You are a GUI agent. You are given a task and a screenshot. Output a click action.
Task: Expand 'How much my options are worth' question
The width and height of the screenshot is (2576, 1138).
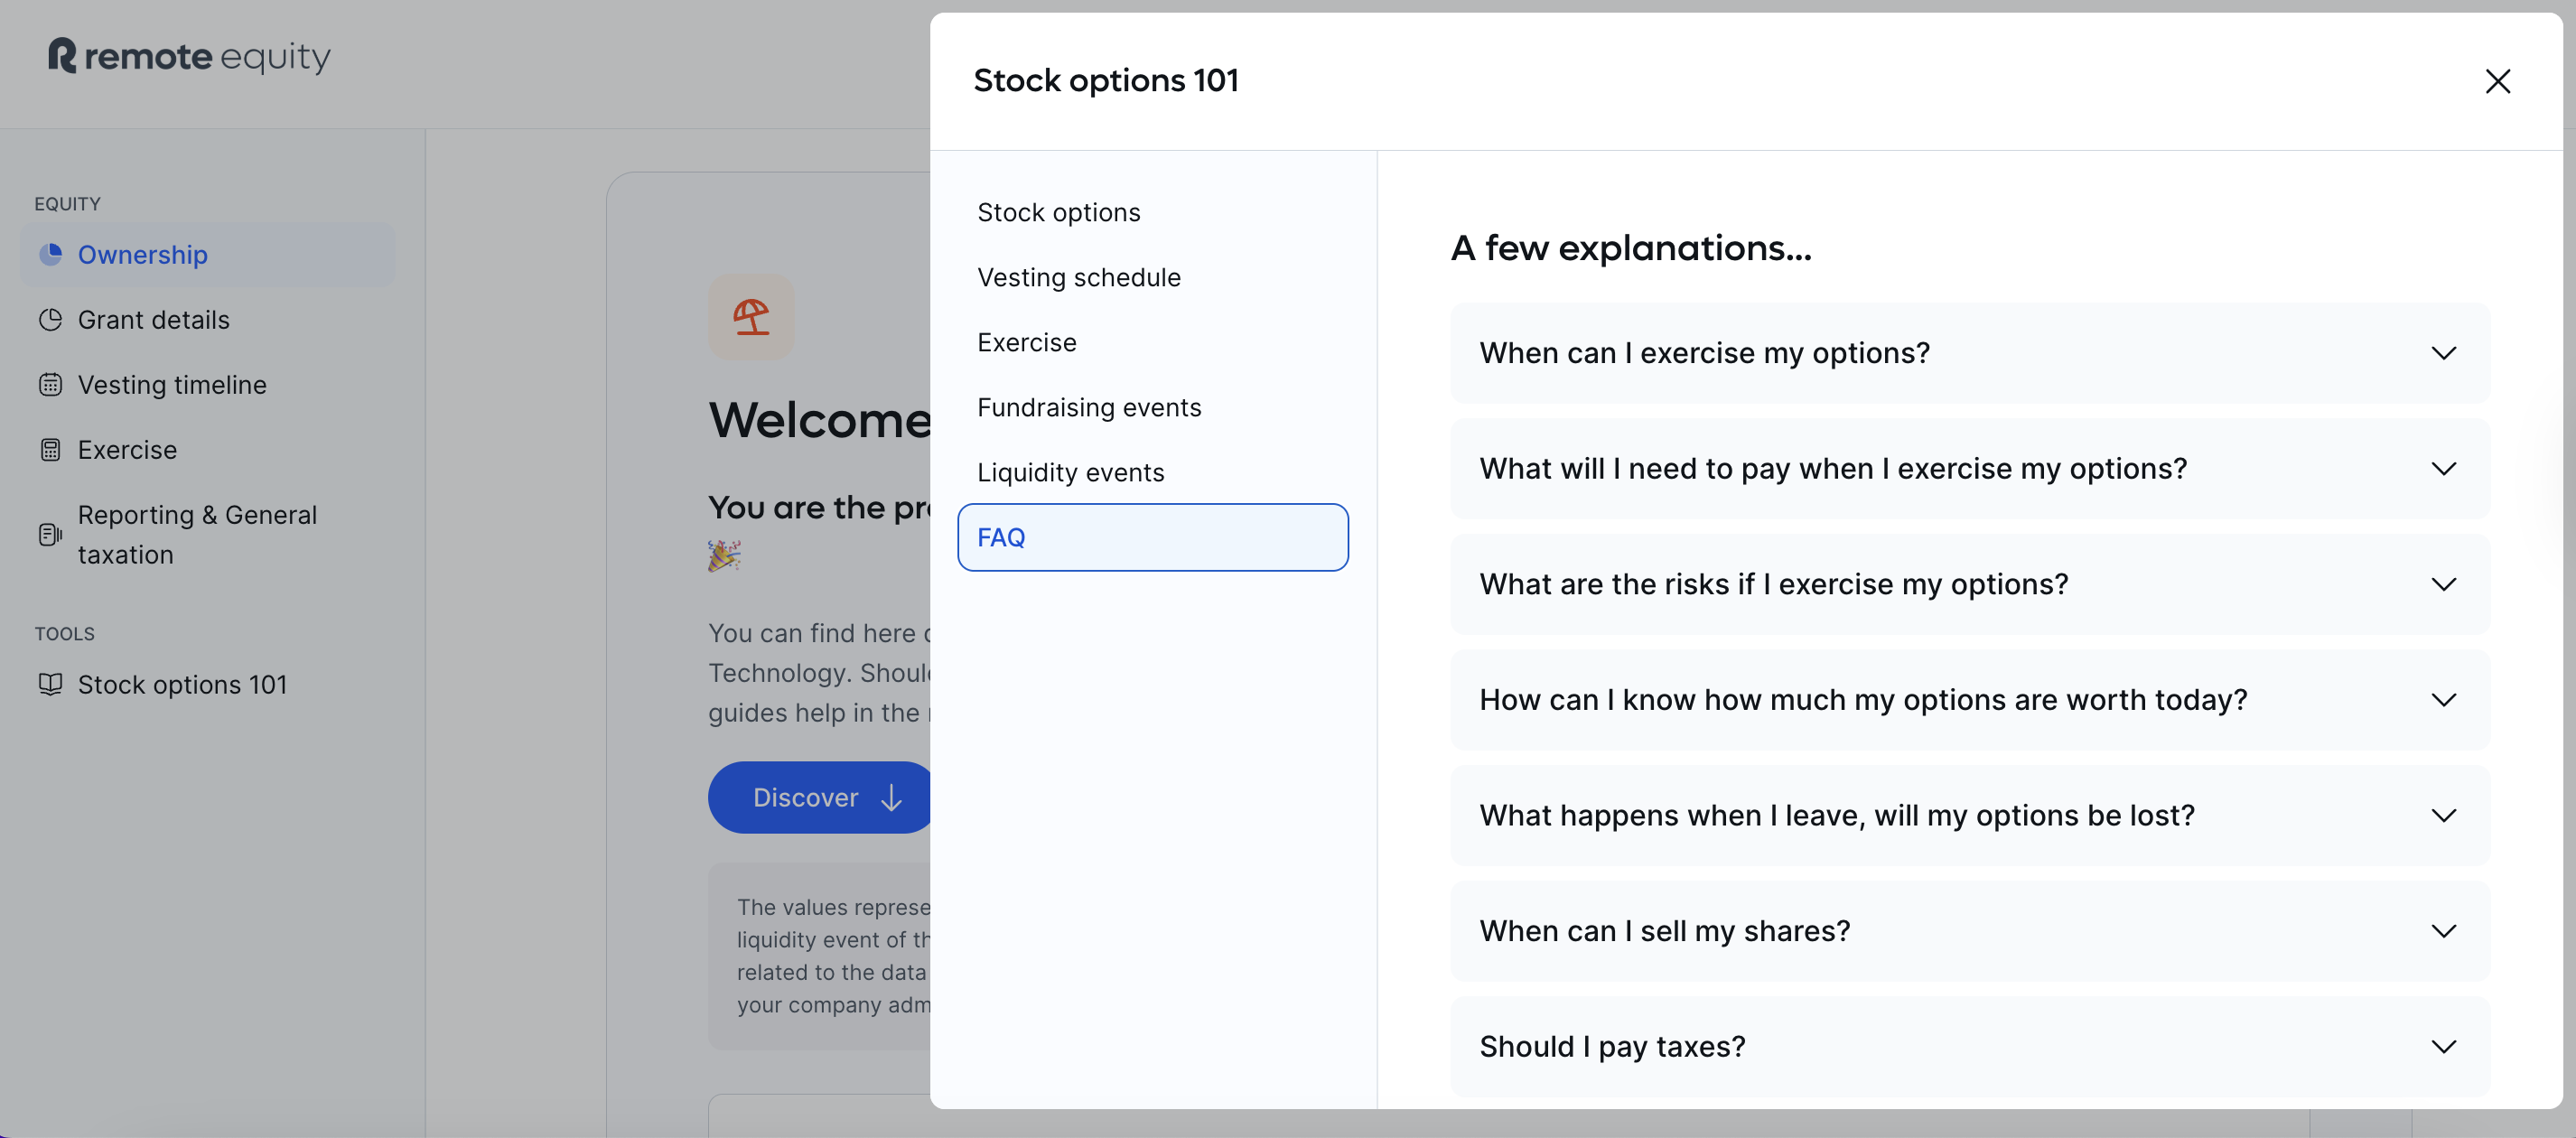(x=1969, y=700)
